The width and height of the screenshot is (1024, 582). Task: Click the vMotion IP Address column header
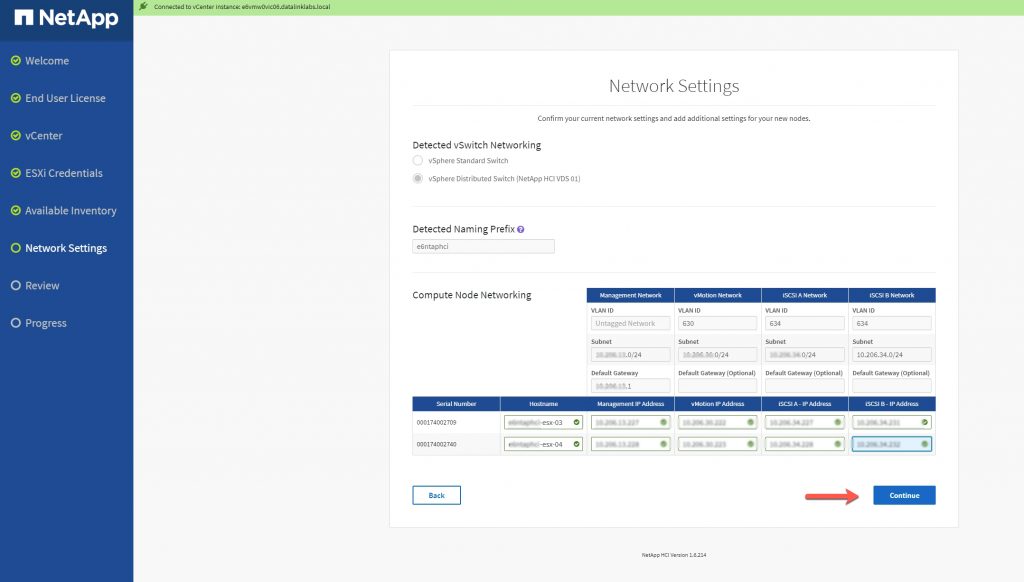pos(717,404)
